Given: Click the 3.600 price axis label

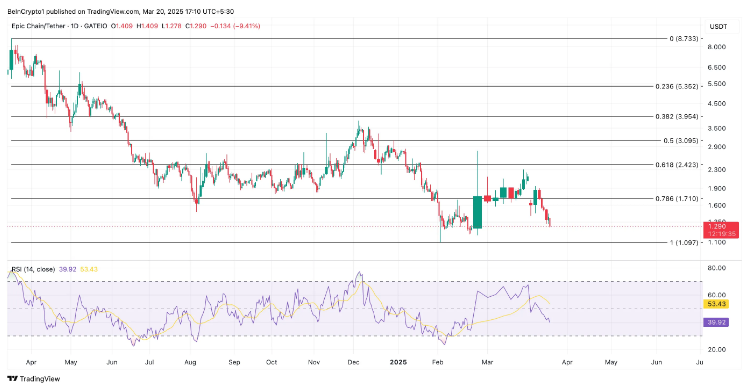Looking at the screenshot, I should (716, 128).
